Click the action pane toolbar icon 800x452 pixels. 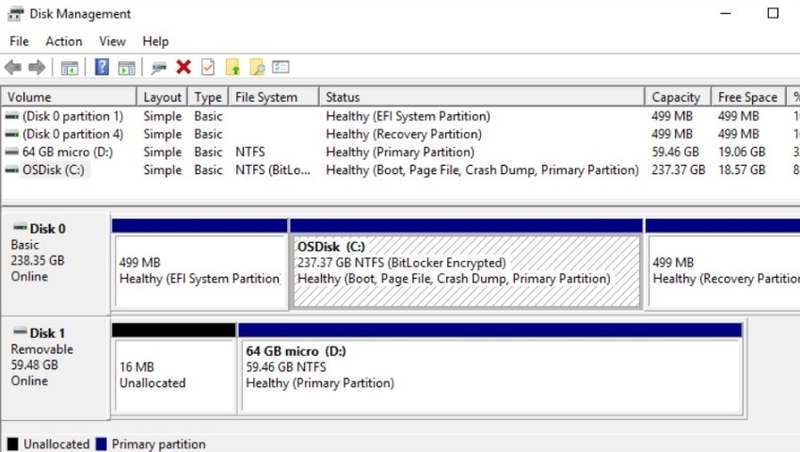tap(127, 67)
